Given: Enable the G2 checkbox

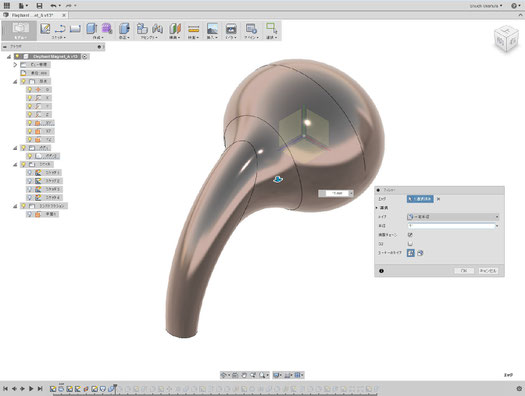Looking at the screenshot, I should point(410,244).
